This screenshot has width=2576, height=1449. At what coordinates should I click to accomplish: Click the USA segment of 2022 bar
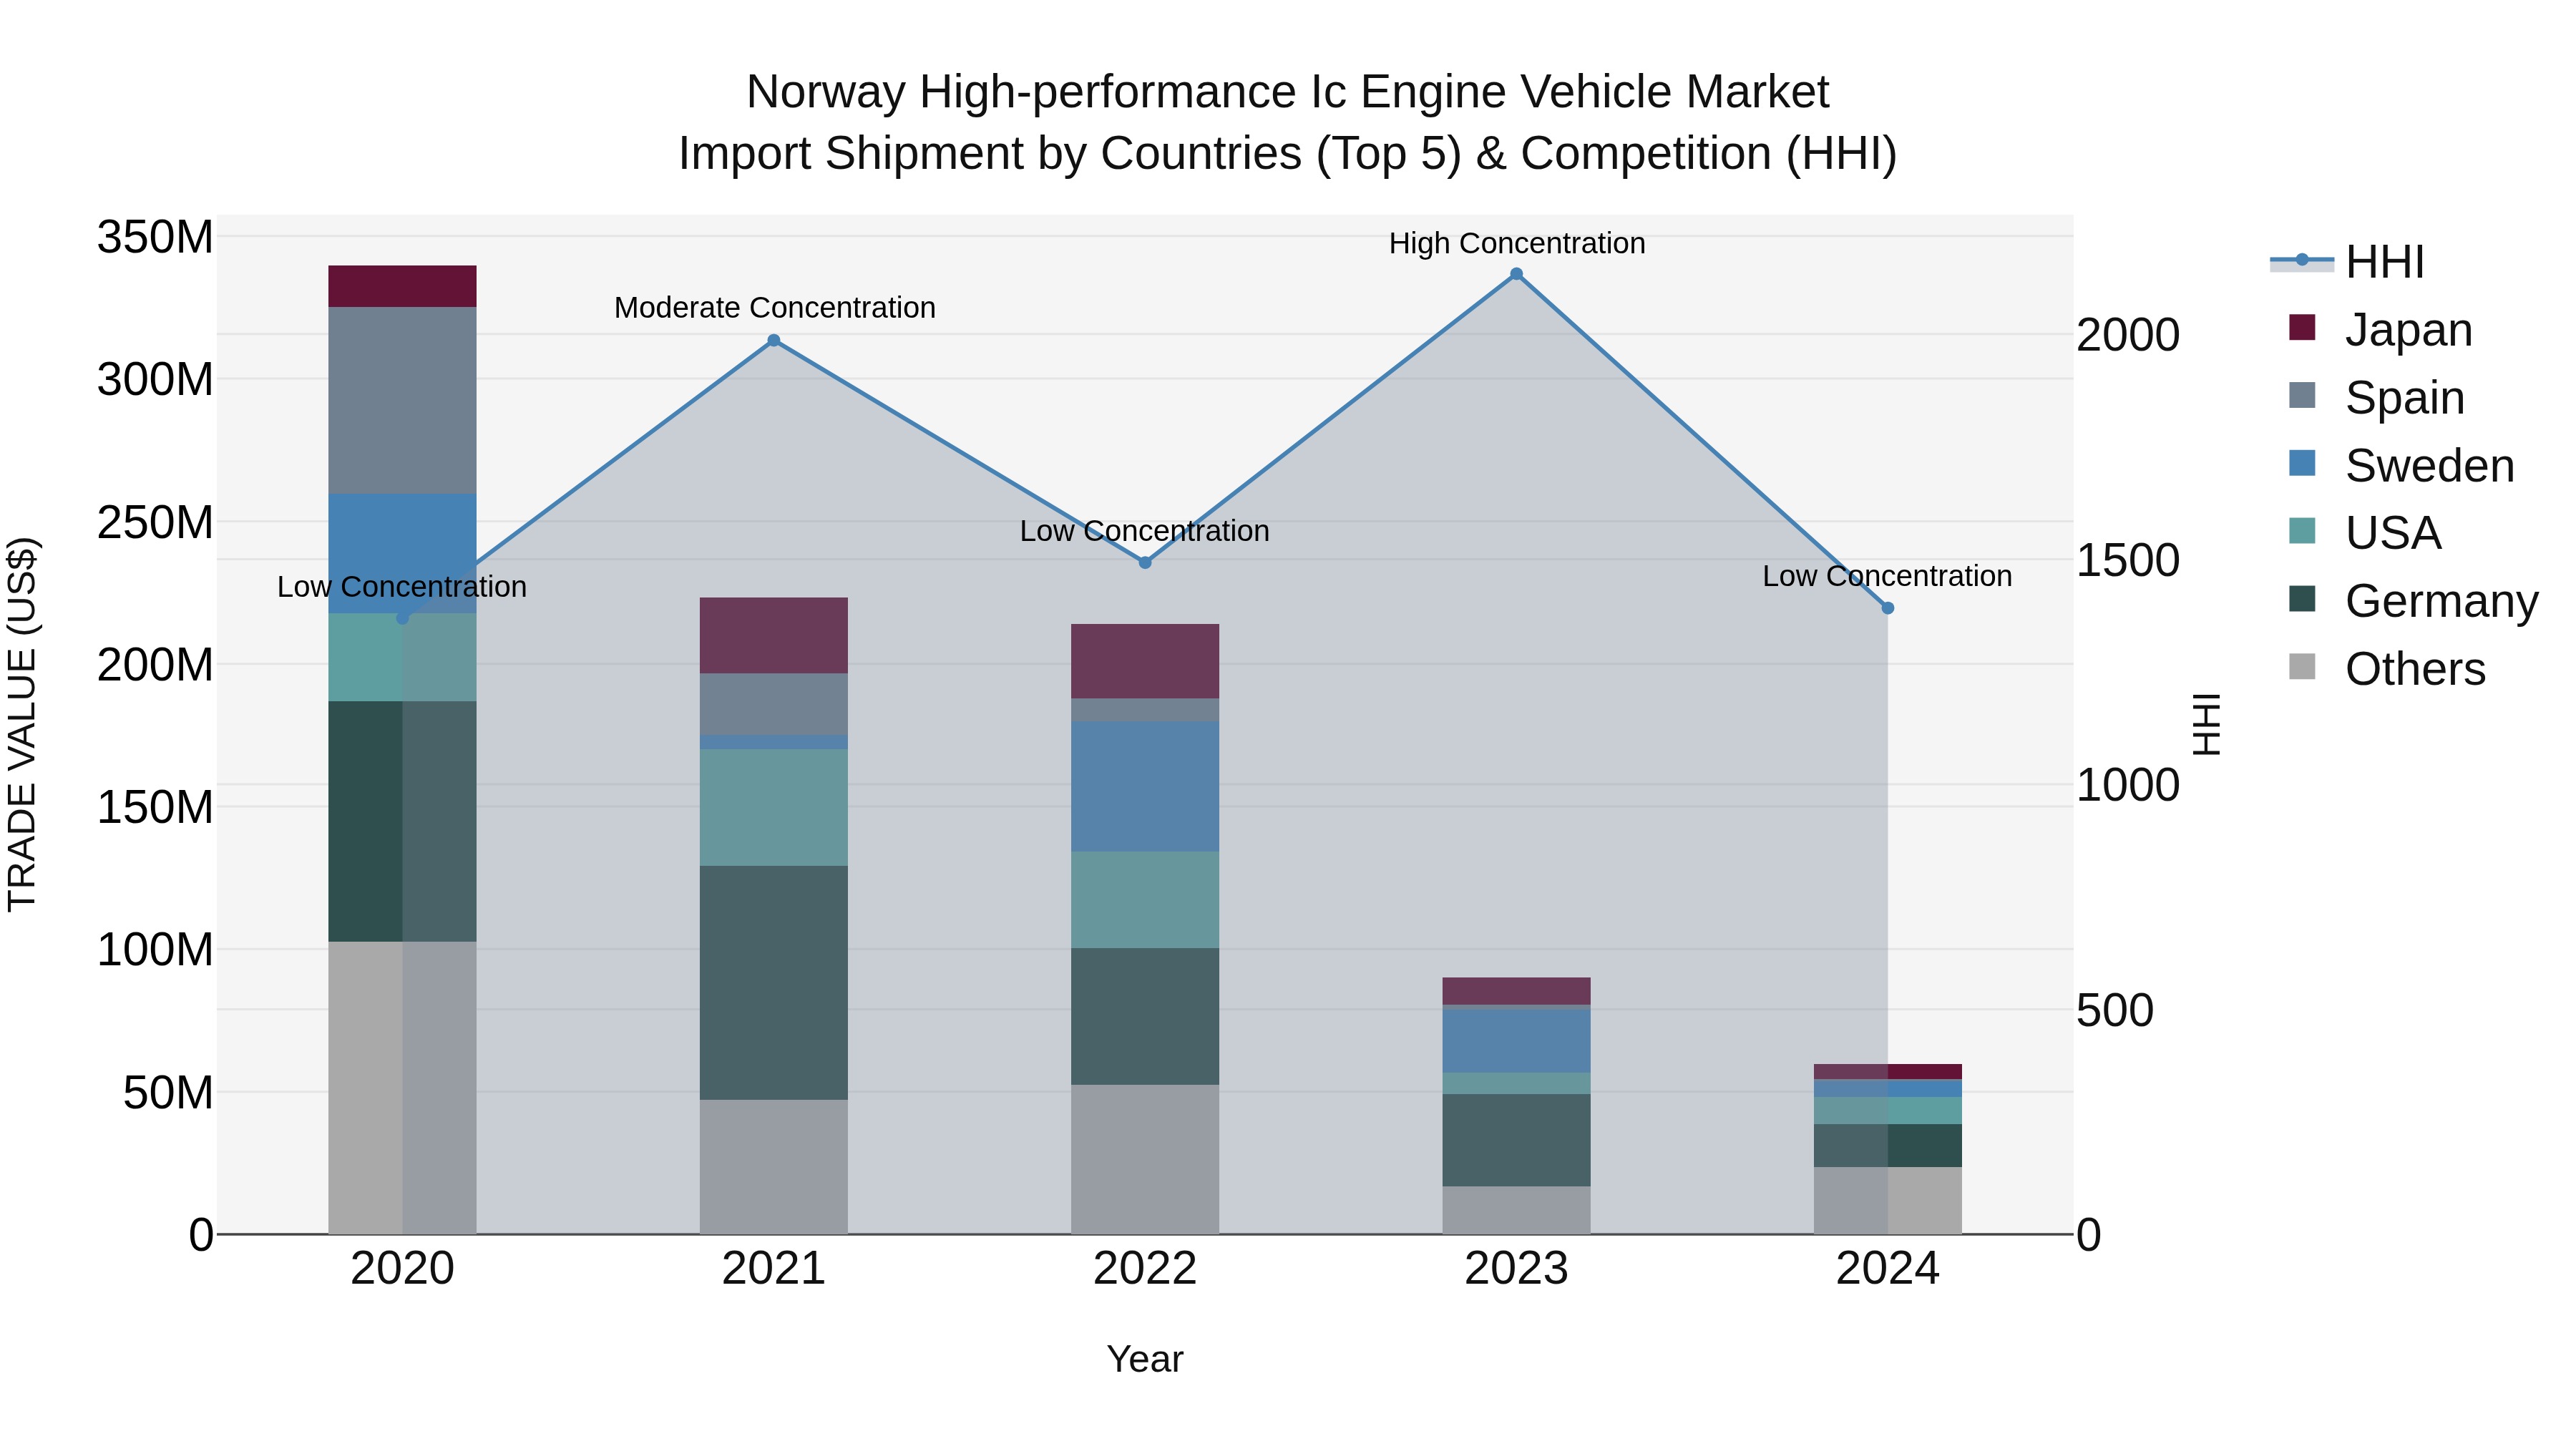[1145, 900]
